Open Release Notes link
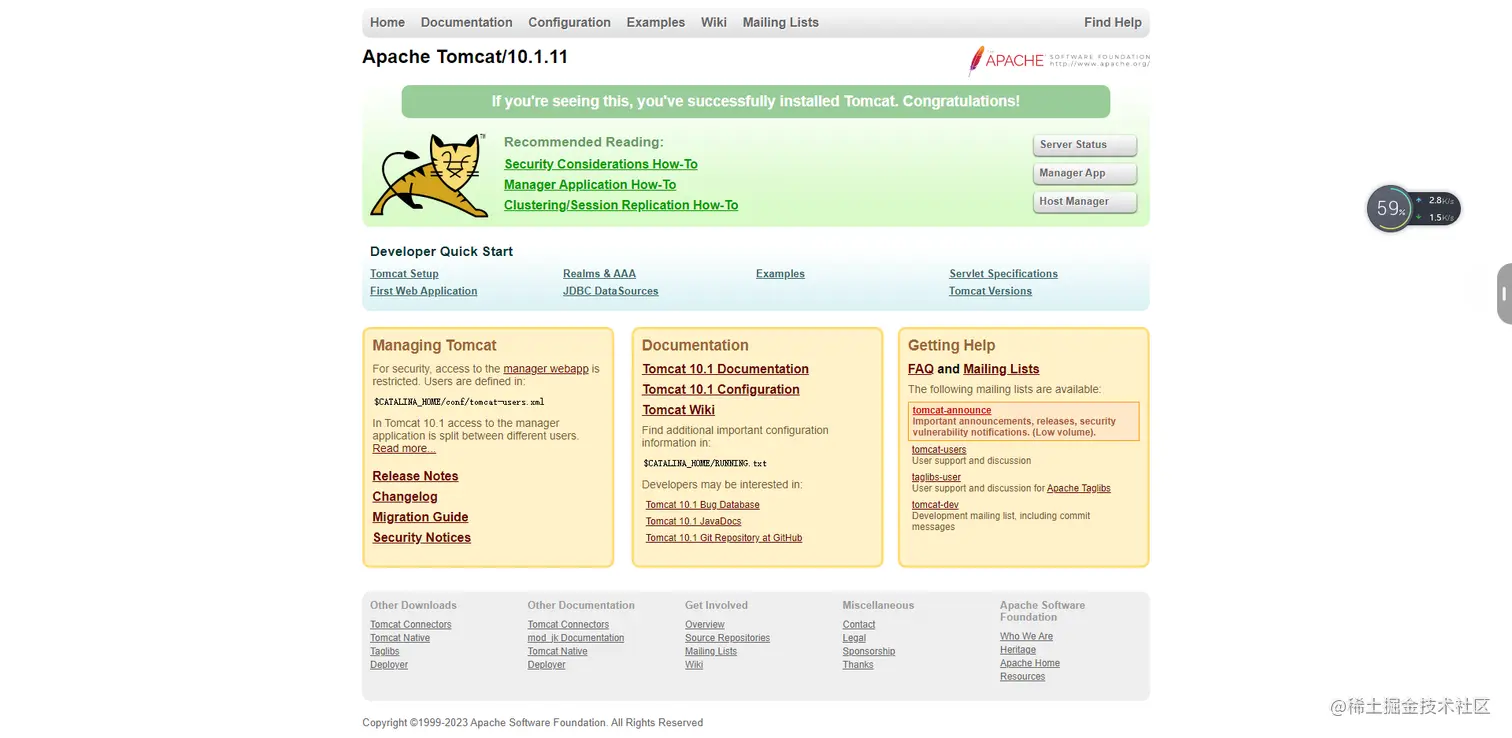The width and height of the screenshot is (1512, 738). click(x=415, y=476)
